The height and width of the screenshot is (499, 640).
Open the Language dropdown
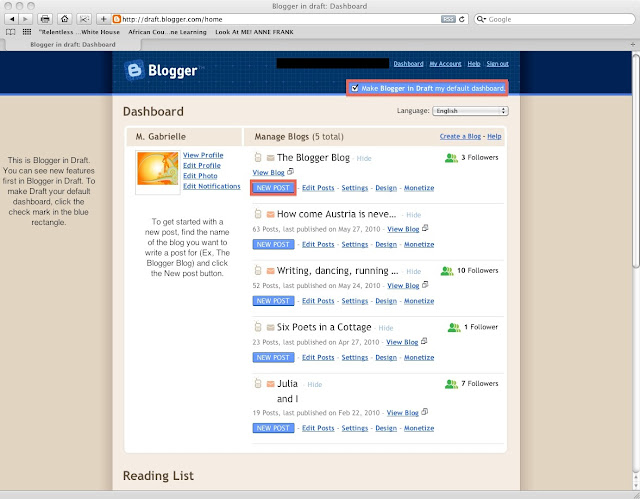(470, 111)
